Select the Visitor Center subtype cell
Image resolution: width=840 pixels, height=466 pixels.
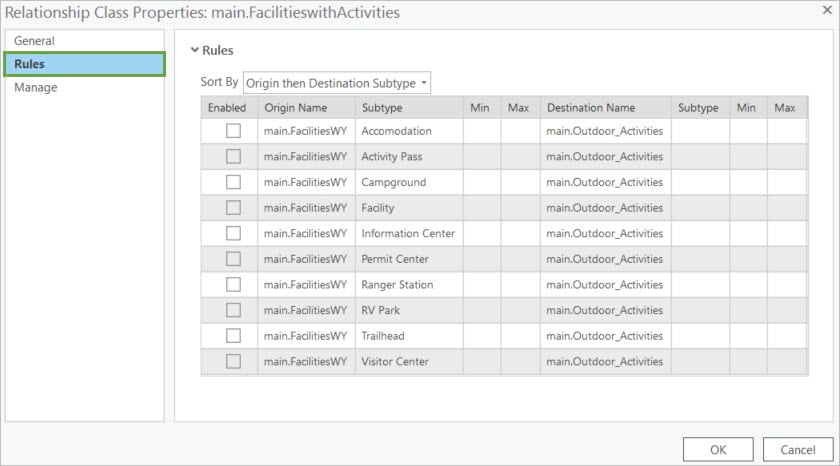[x=409, y=362]
